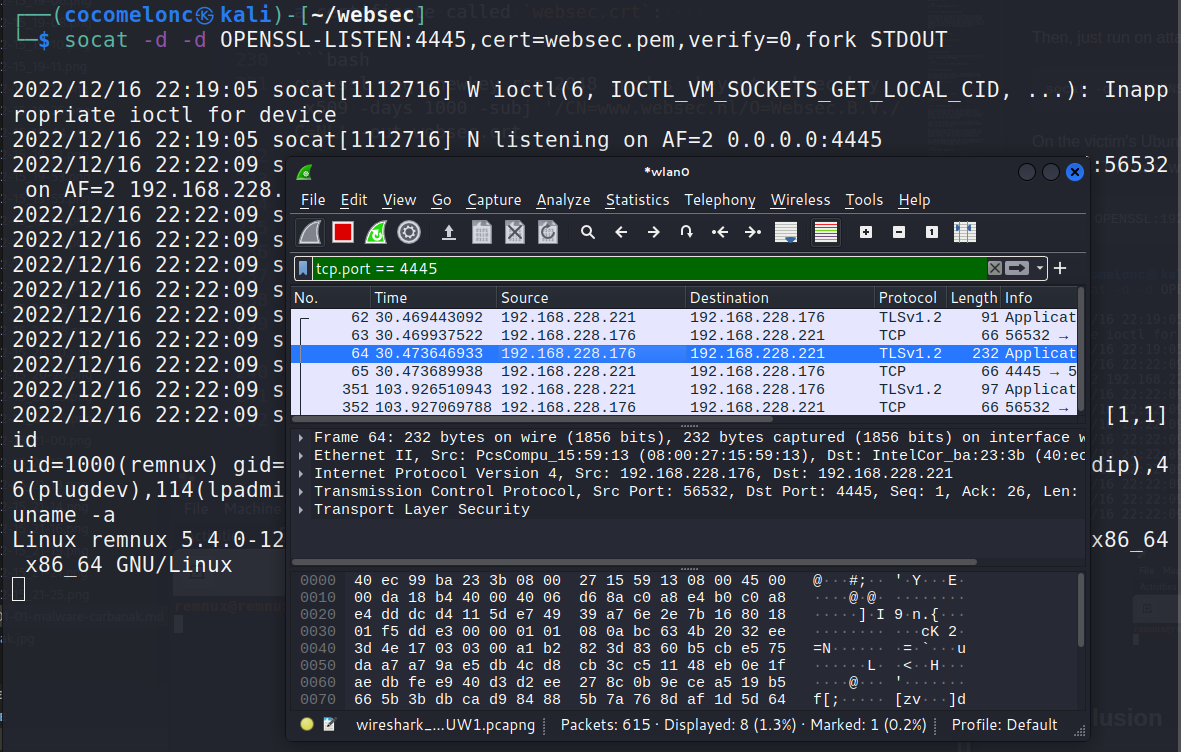Toggle auto-scroll during live capture
This screenshot has height=752, width=1181.
pyautogui.click(x=786, y=232)
